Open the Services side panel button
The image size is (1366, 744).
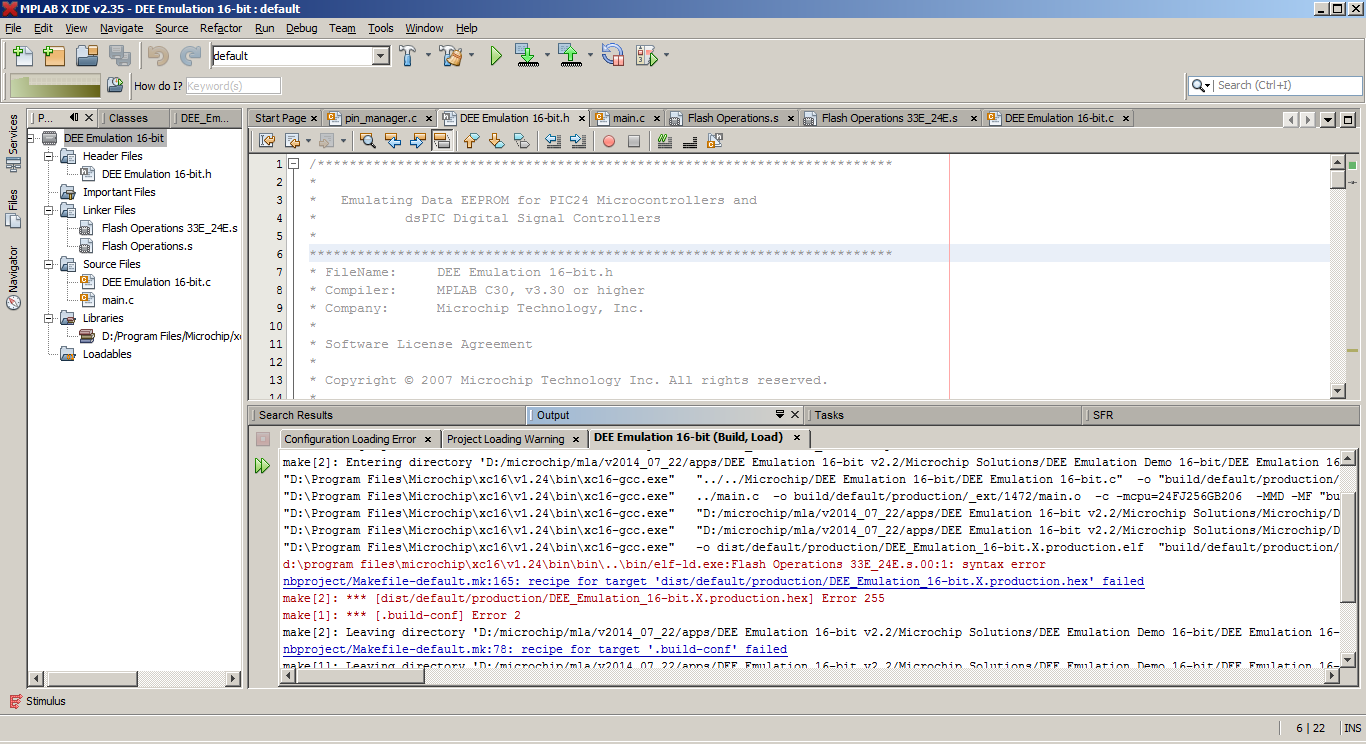coord(13,143)
